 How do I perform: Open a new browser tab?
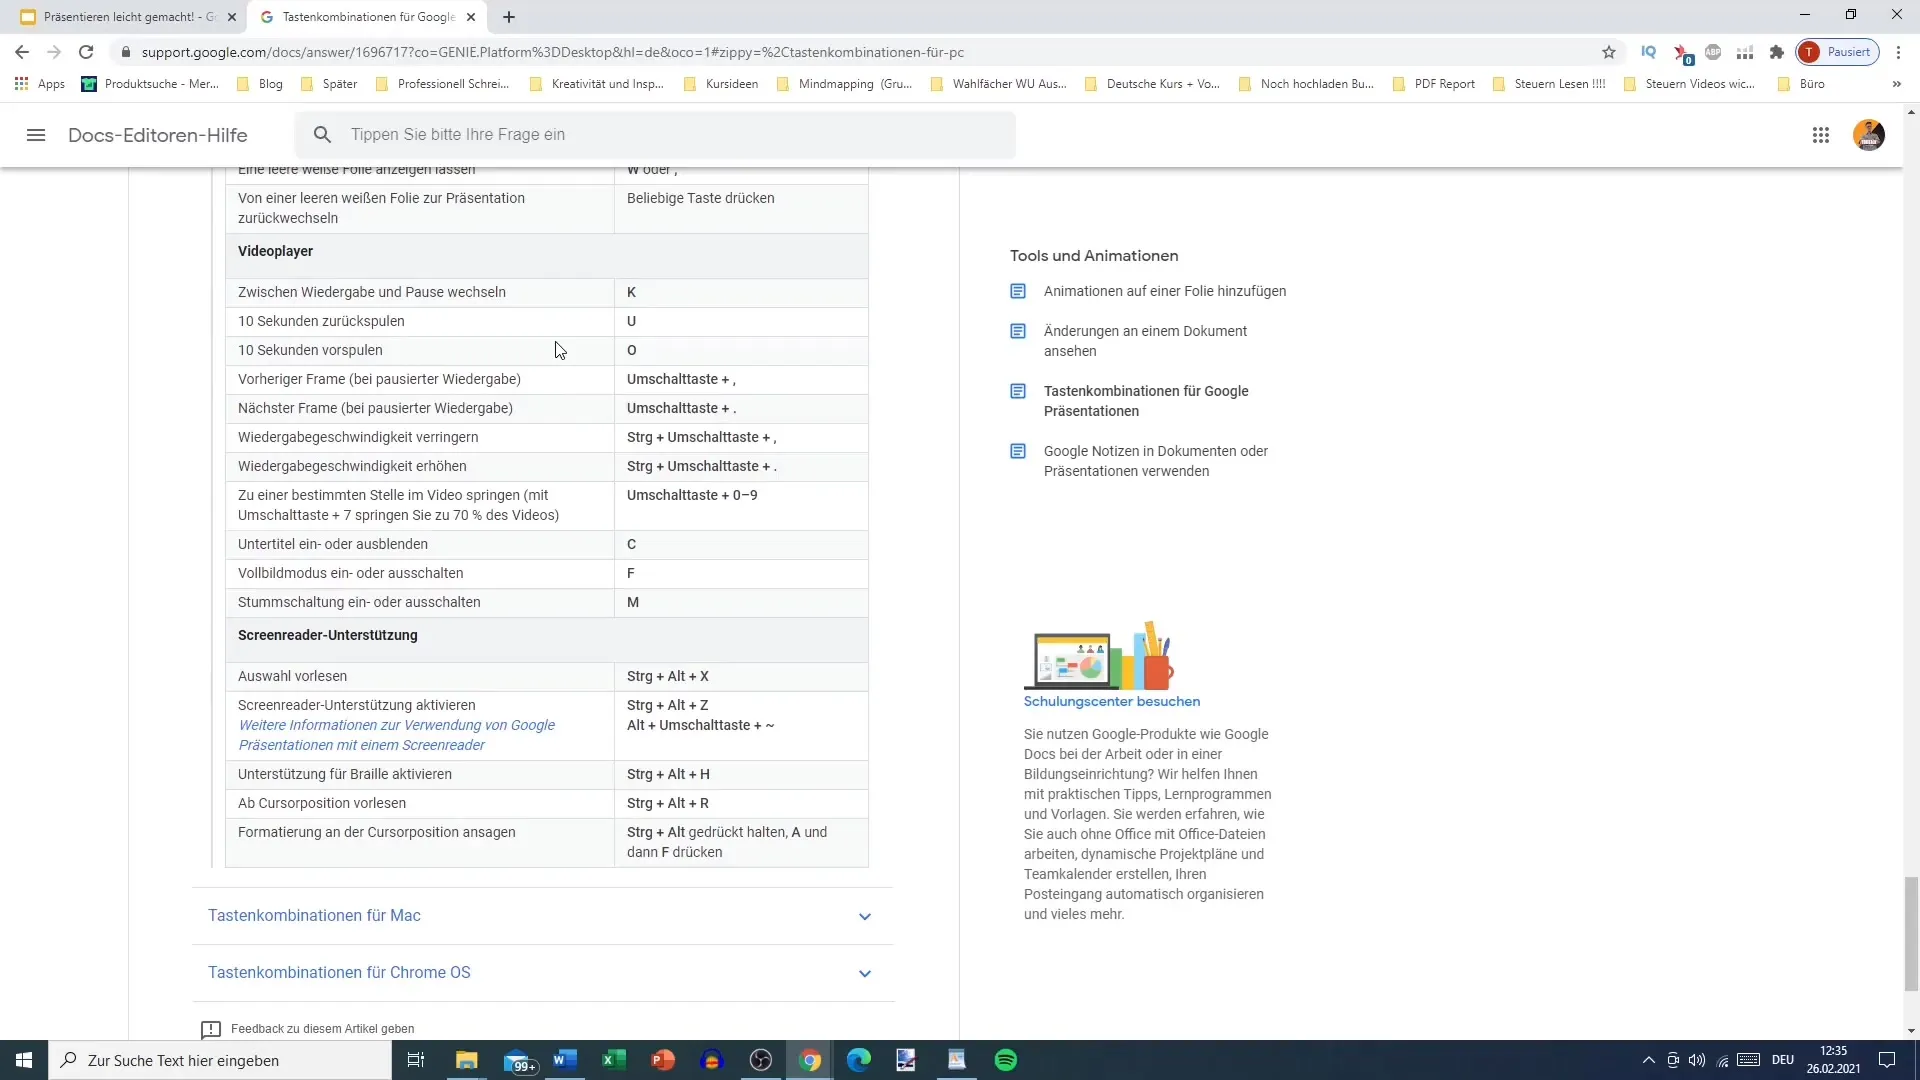[509, 17]
